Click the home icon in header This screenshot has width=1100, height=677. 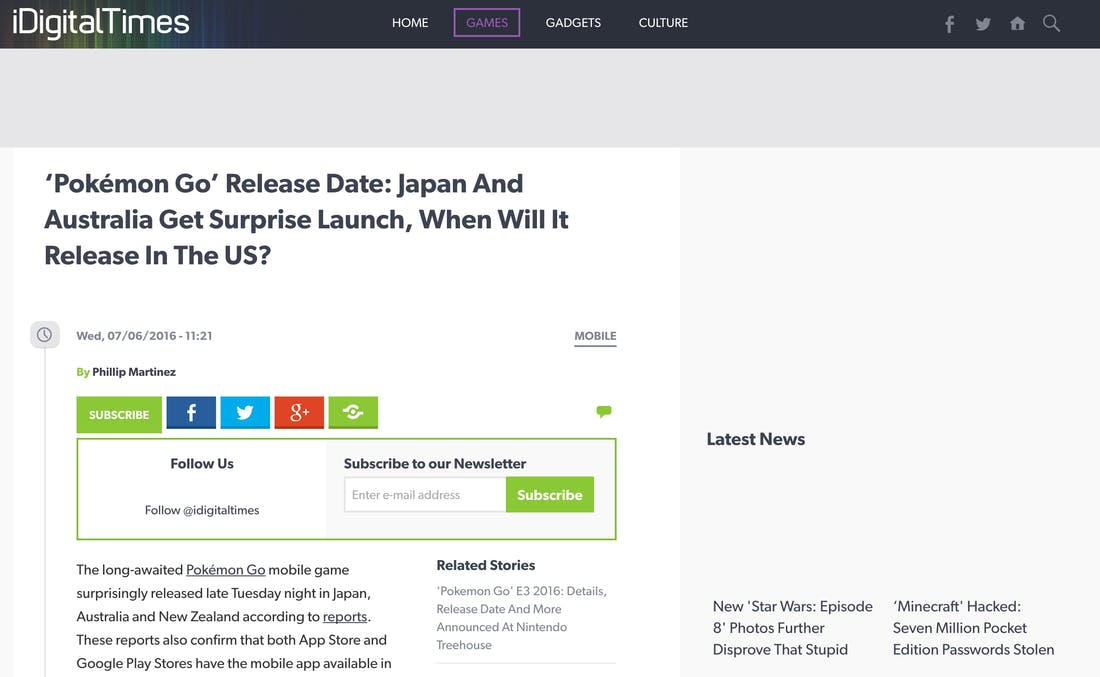point(1017,24)
